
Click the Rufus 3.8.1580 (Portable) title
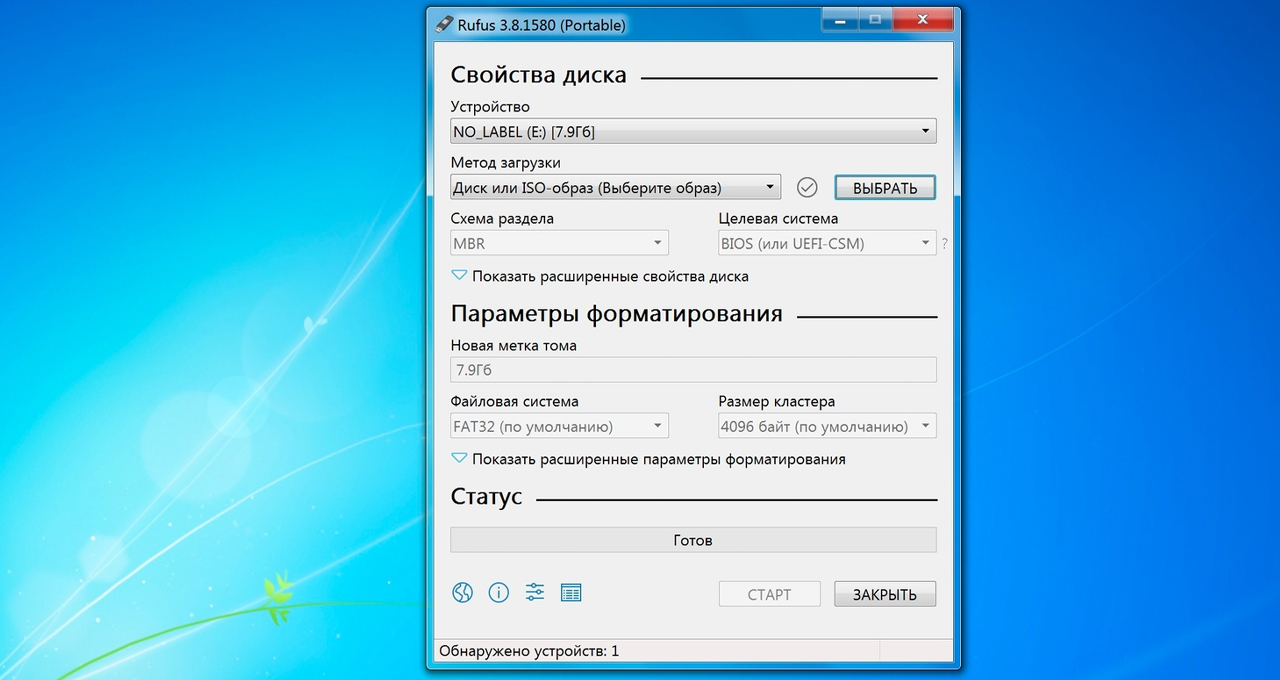coord(542,25)
